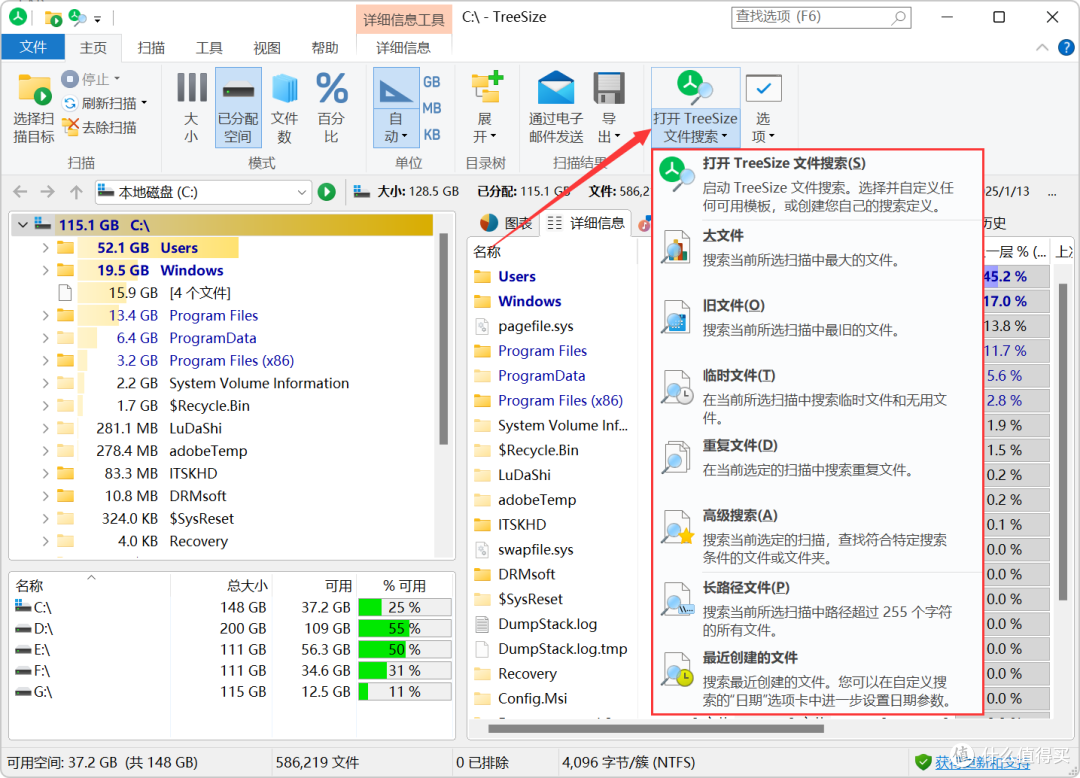Expand the Windows folder tree node
Image resolution: width=1080 pixels, height=778 pixels.
(45, 270)
